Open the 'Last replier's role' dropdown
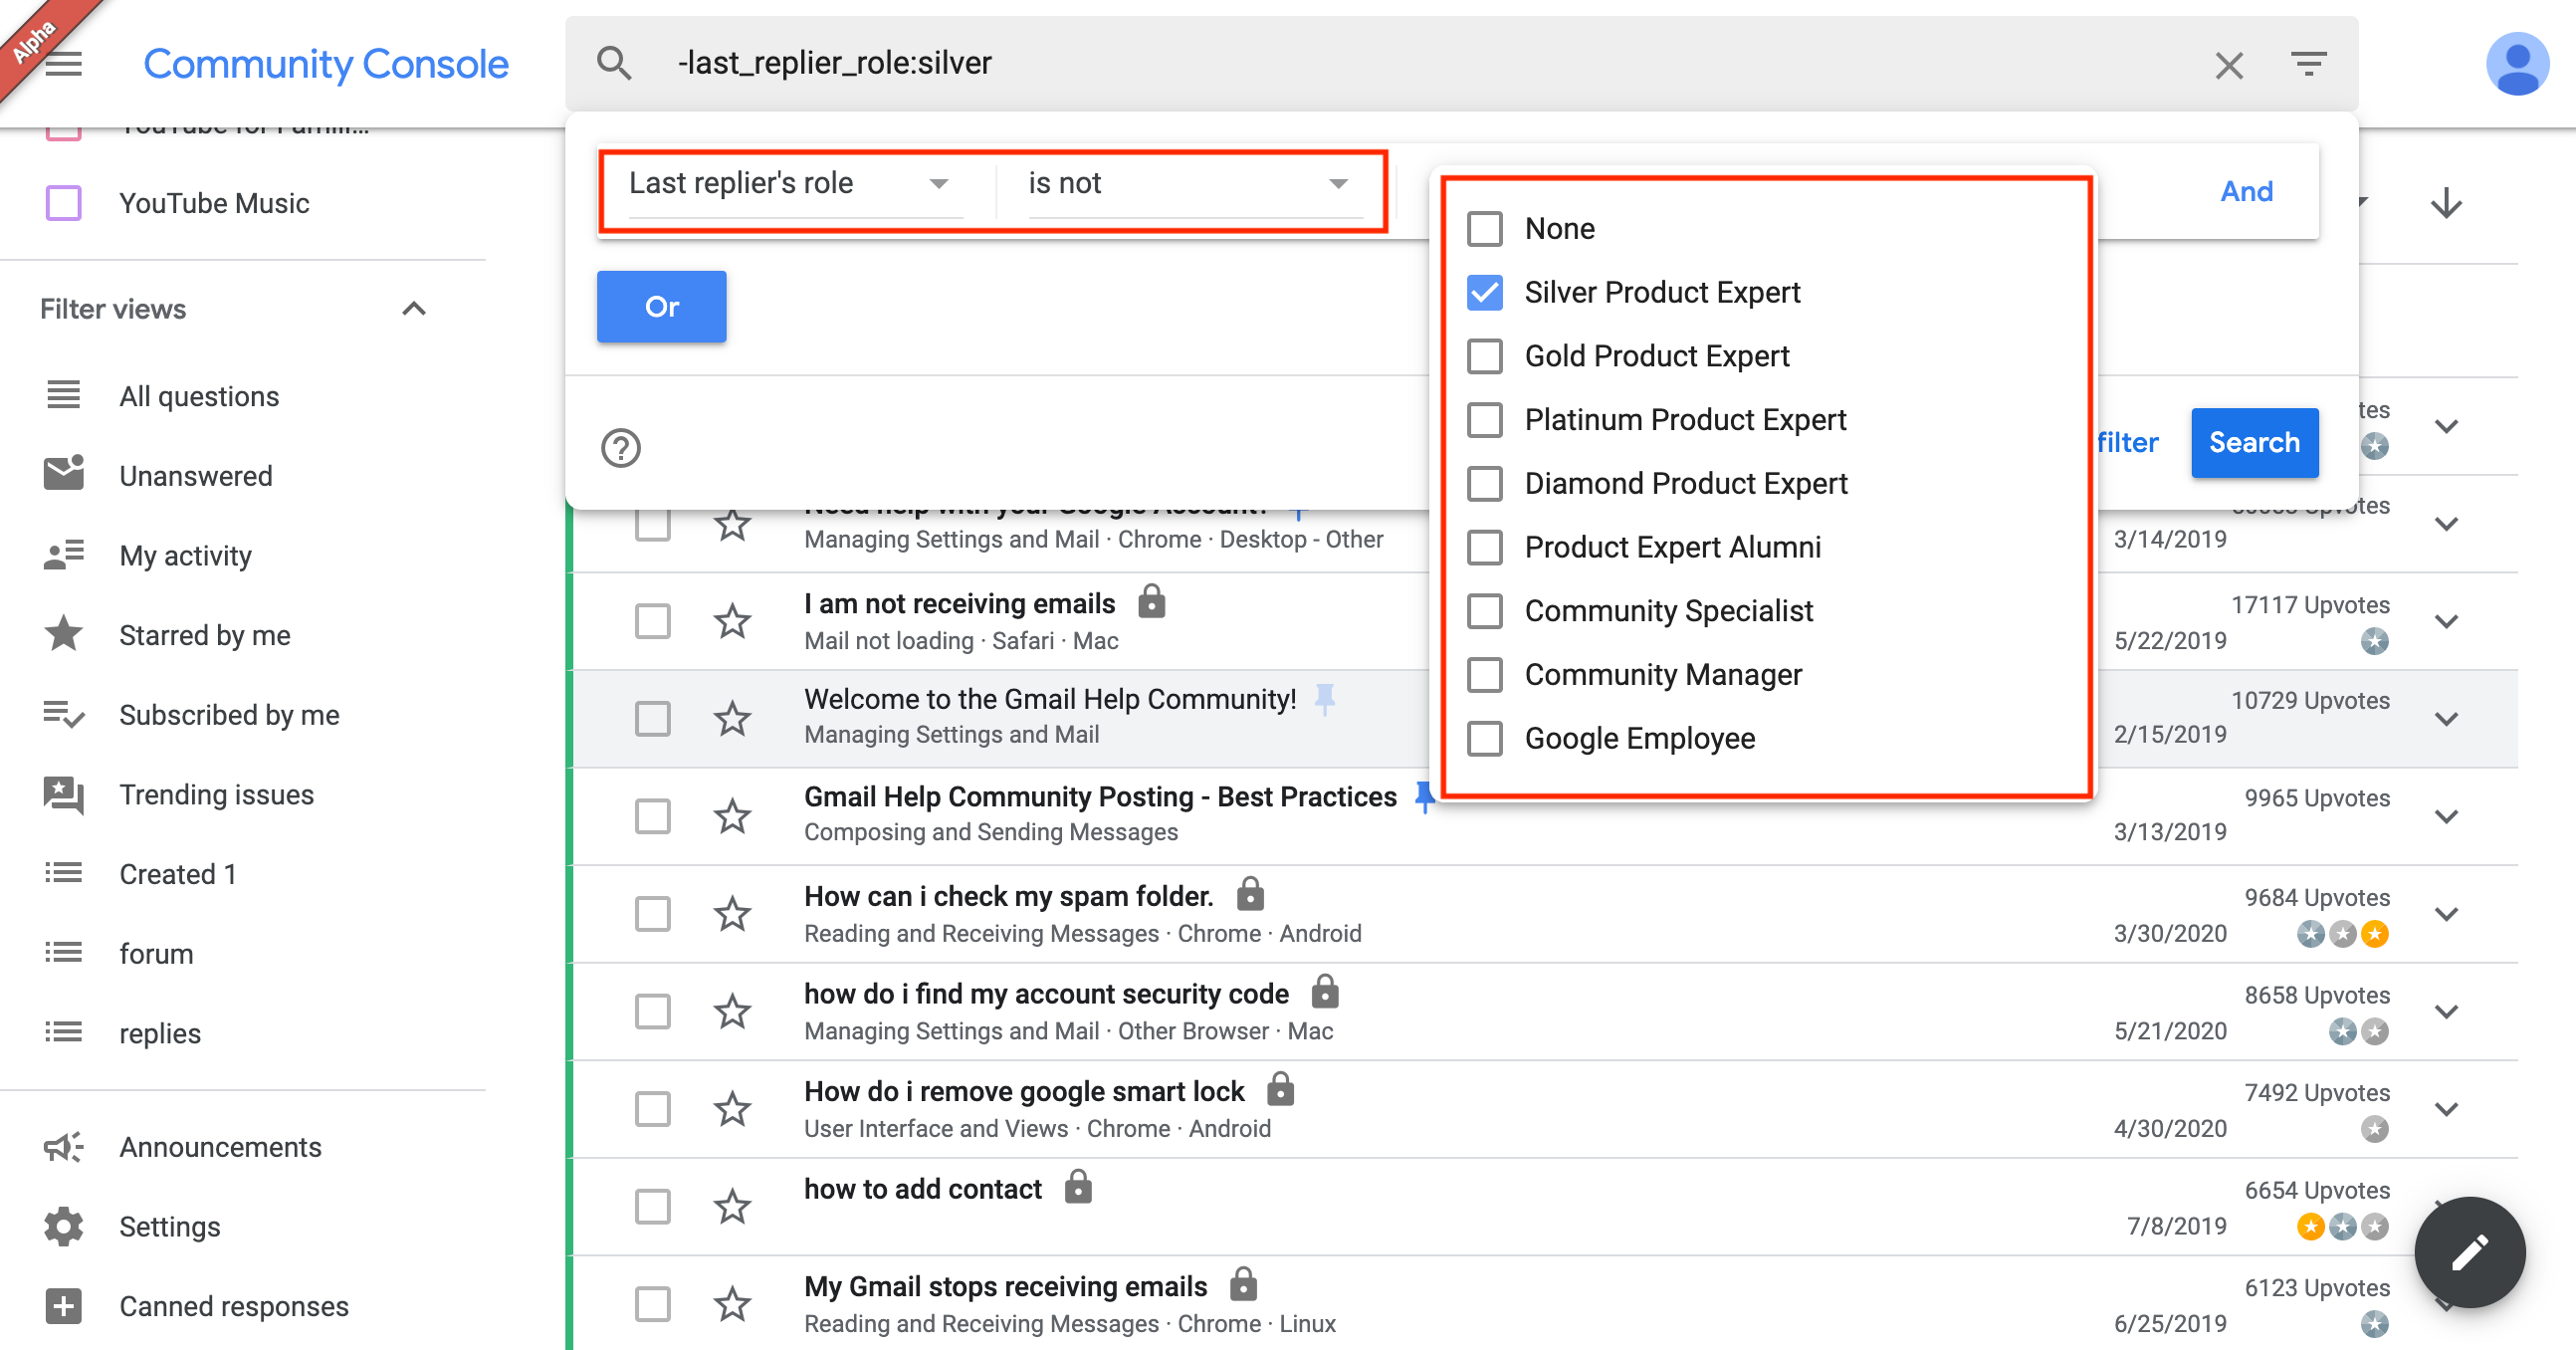Screen dimensions: 2576x1350 coord(789,184)
